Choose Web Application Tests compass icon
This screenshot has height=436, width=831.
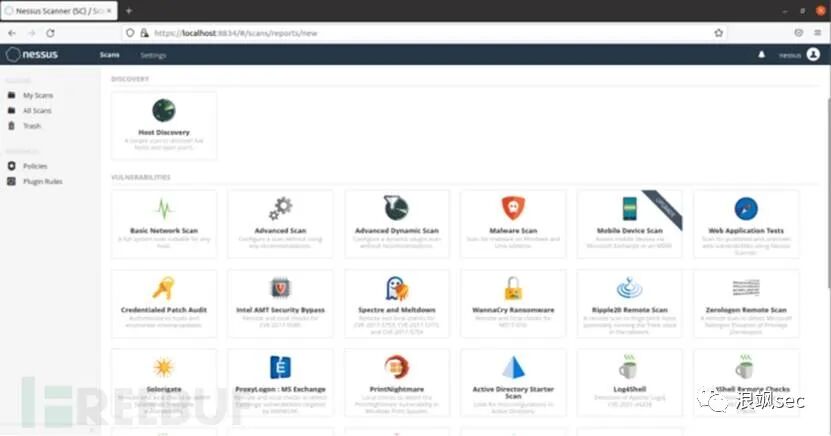point(746,208)
